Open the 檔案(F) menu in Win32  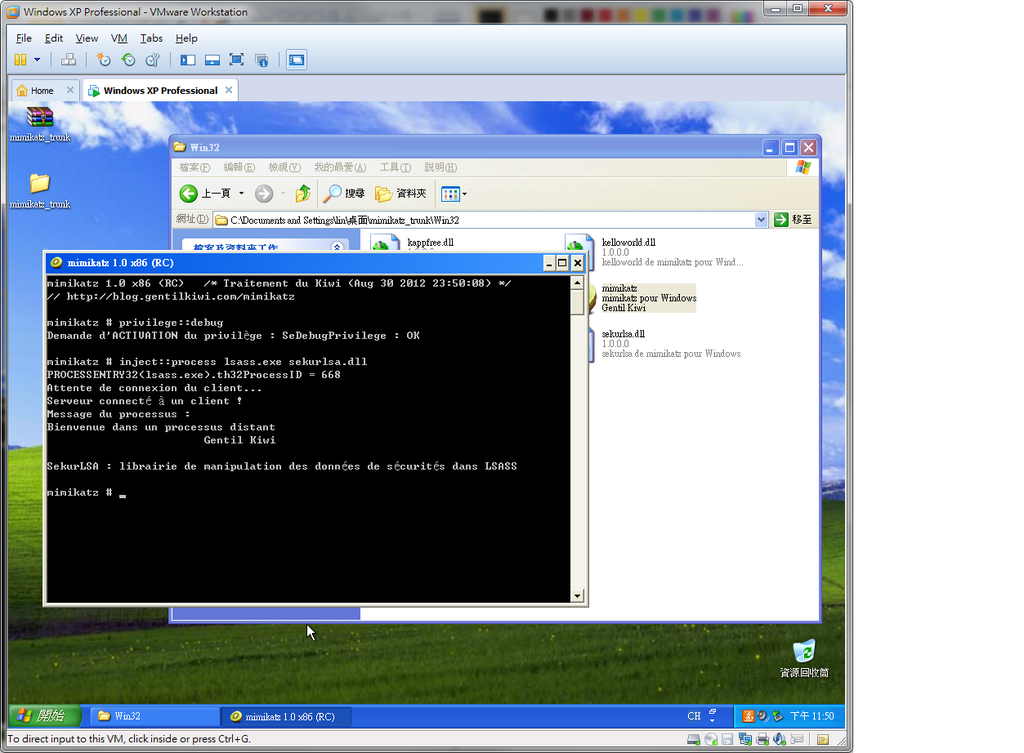tap(195, 167)
